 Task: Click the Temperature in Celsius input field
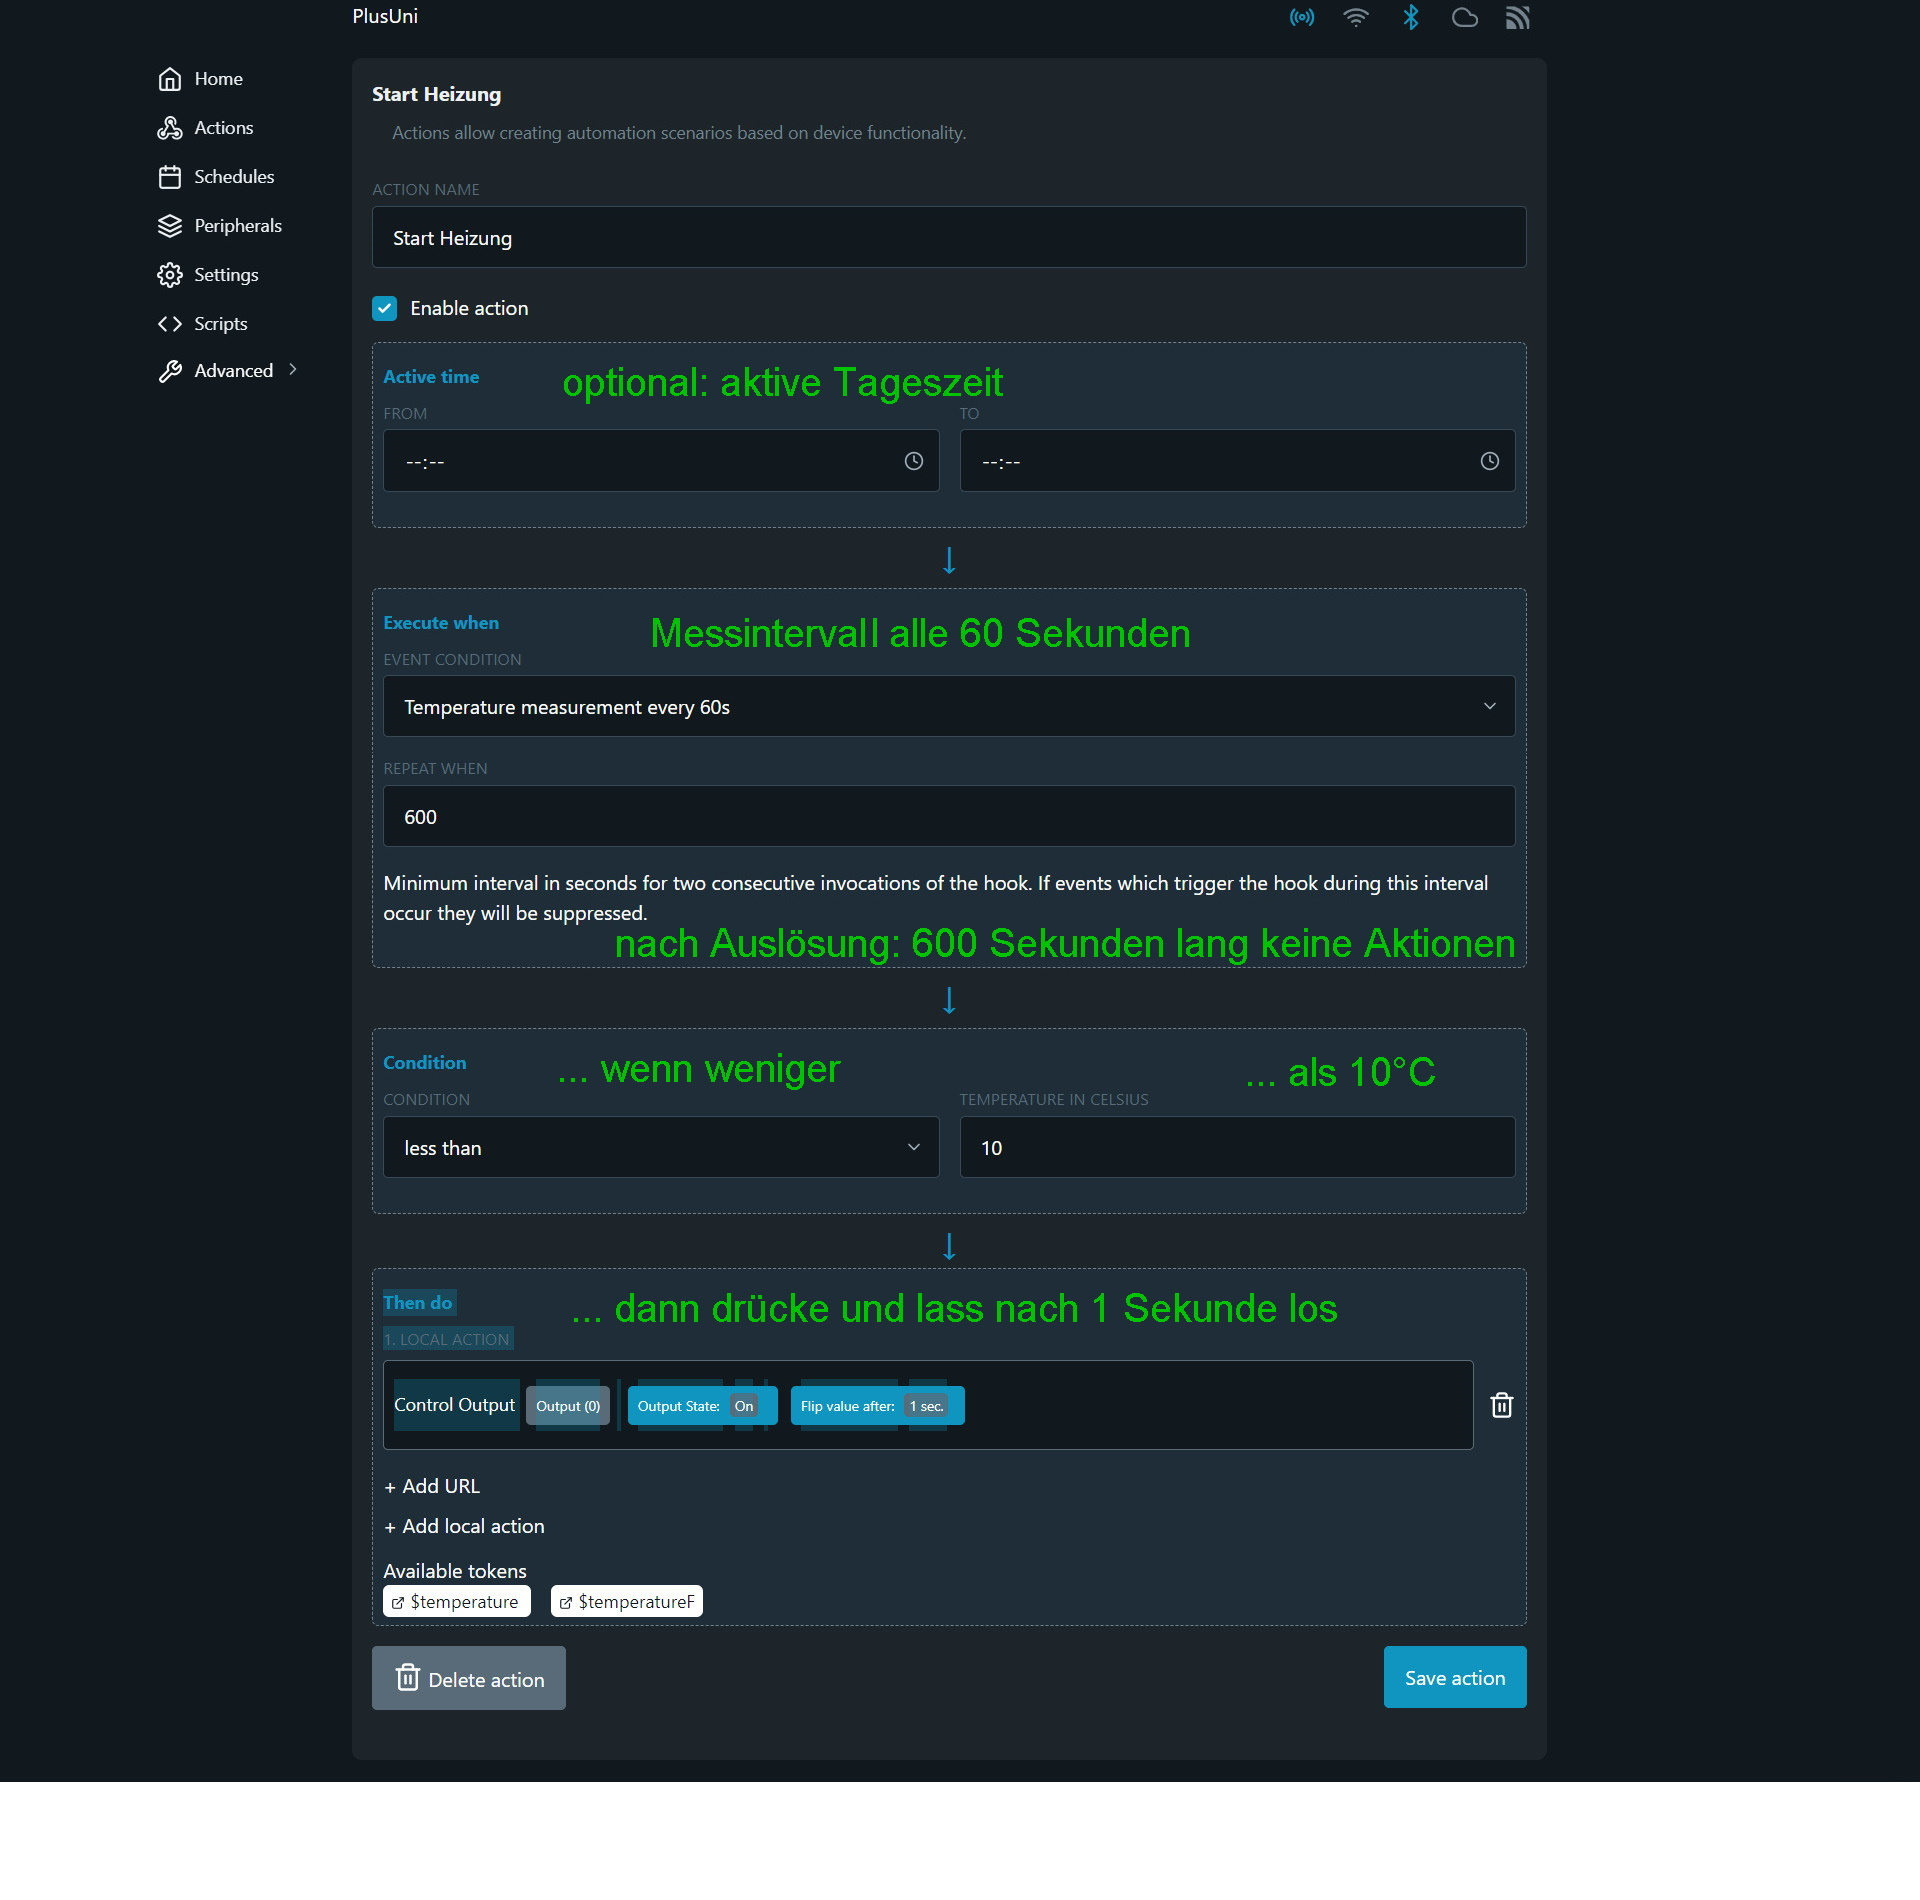coord(1240,1147)
